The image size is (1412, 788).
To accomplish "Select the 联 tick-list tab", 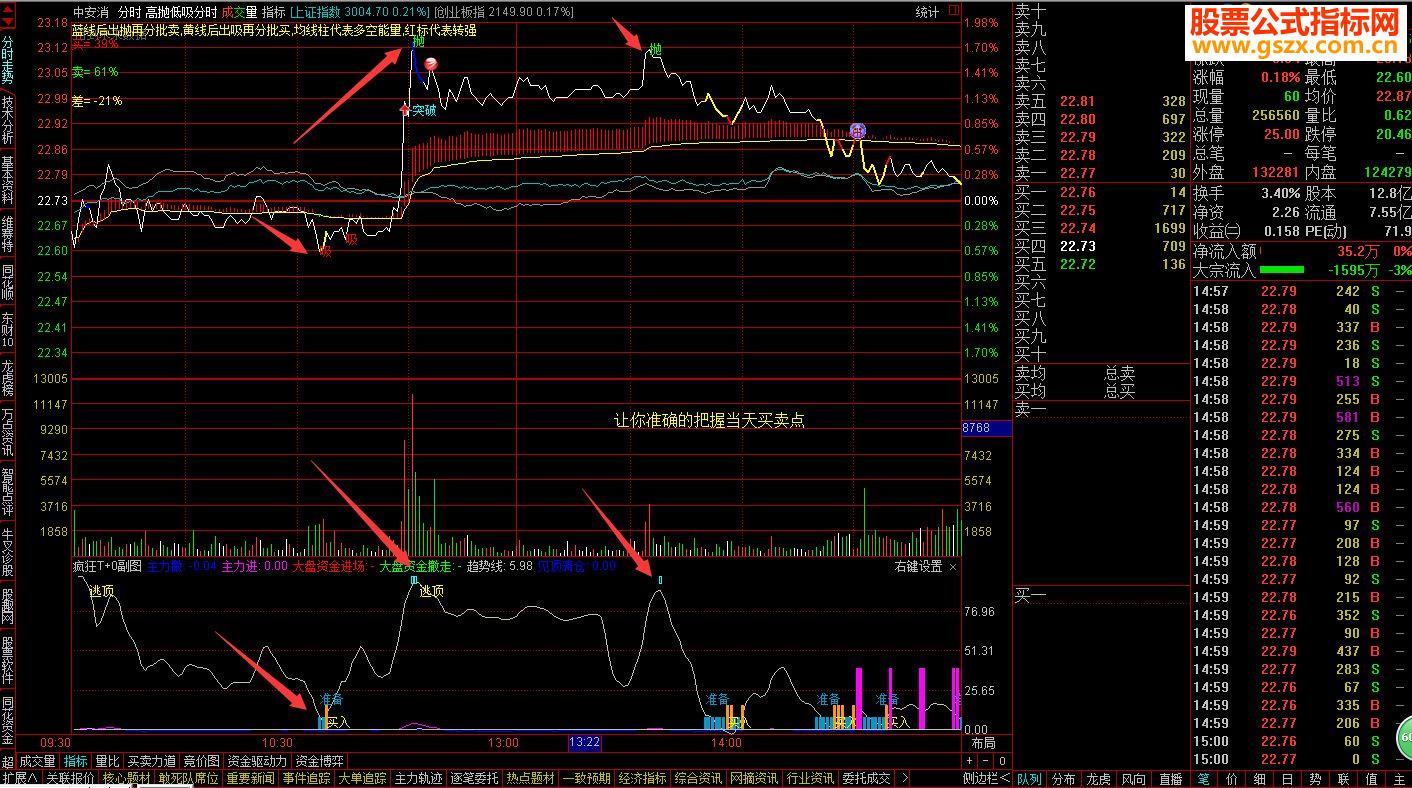I will coord(1343,779).
